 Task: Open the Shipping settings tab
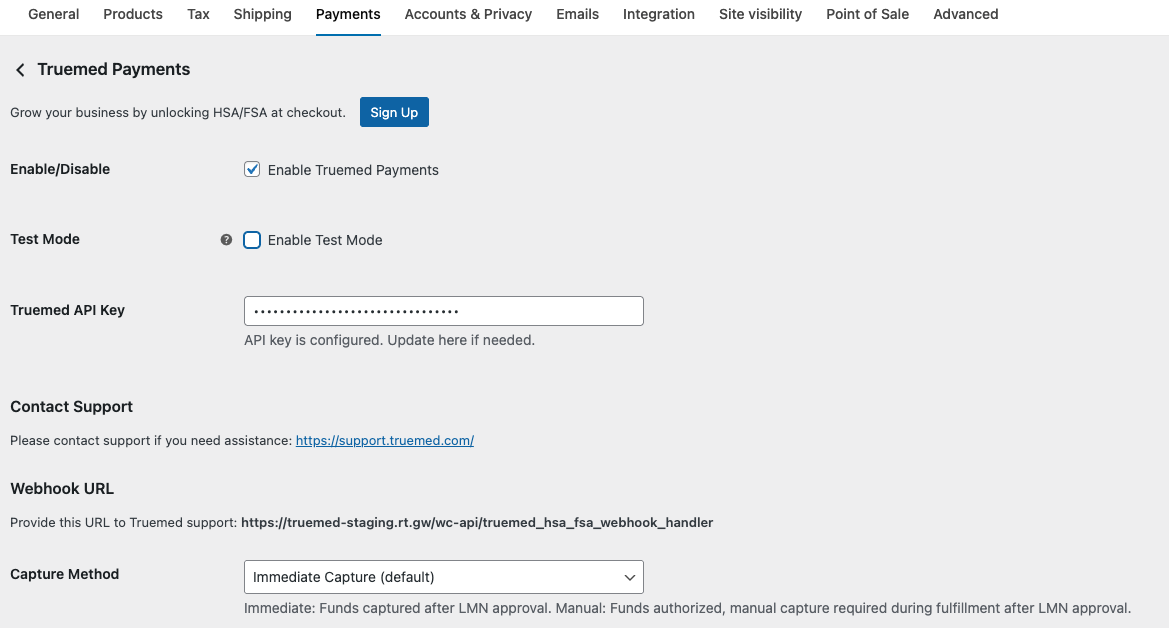coord(262,14)
